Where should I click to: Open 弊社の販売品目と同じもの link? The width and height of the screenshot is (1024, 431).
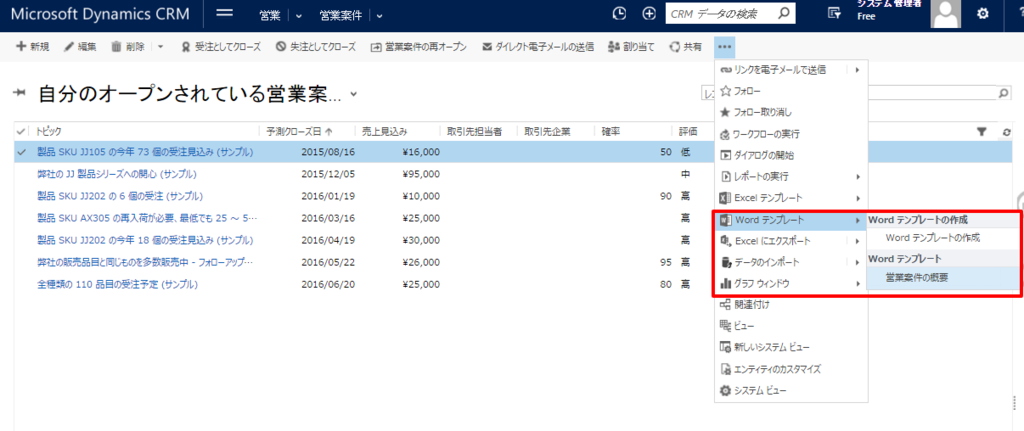click(145, 263)
